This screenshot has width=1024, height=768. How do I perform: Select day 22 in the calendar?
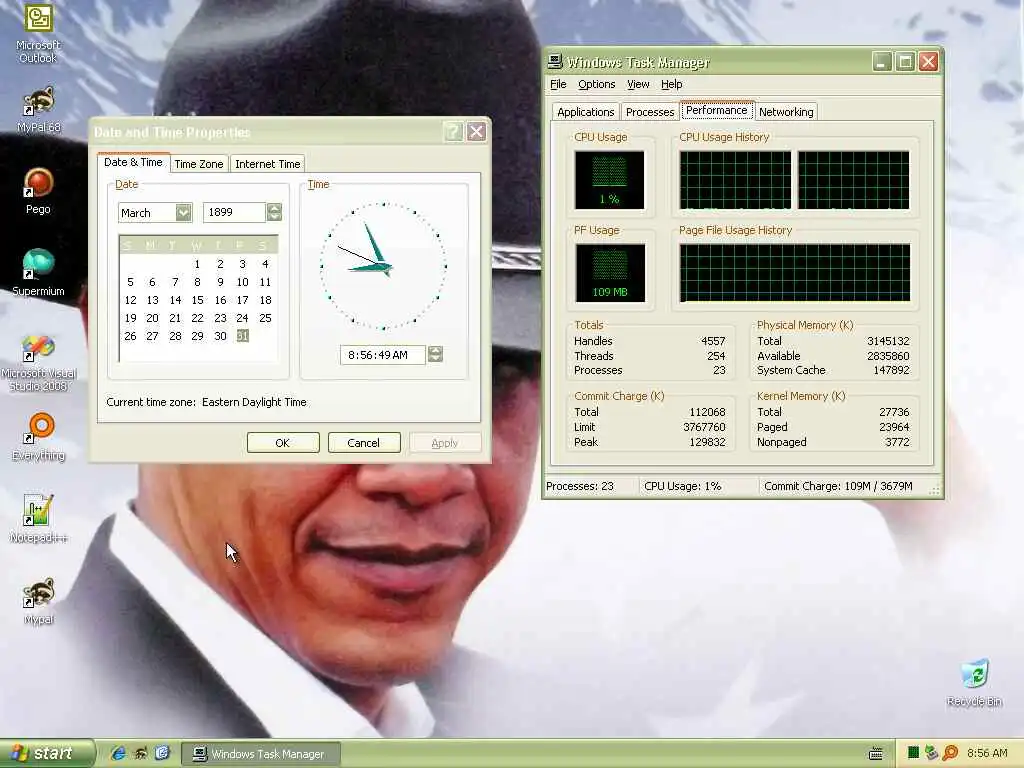click(x=197, y=318)
